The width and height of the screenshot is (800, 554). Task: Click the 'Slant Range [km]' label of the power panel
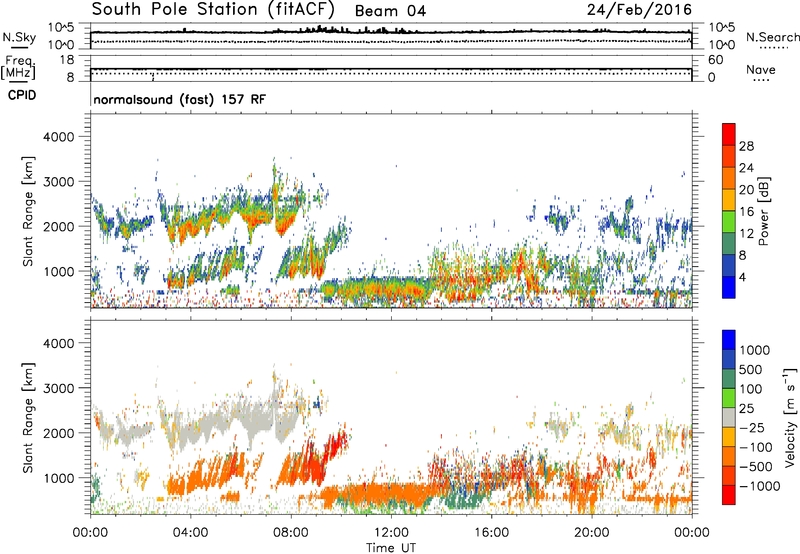(x=28, y=211)
